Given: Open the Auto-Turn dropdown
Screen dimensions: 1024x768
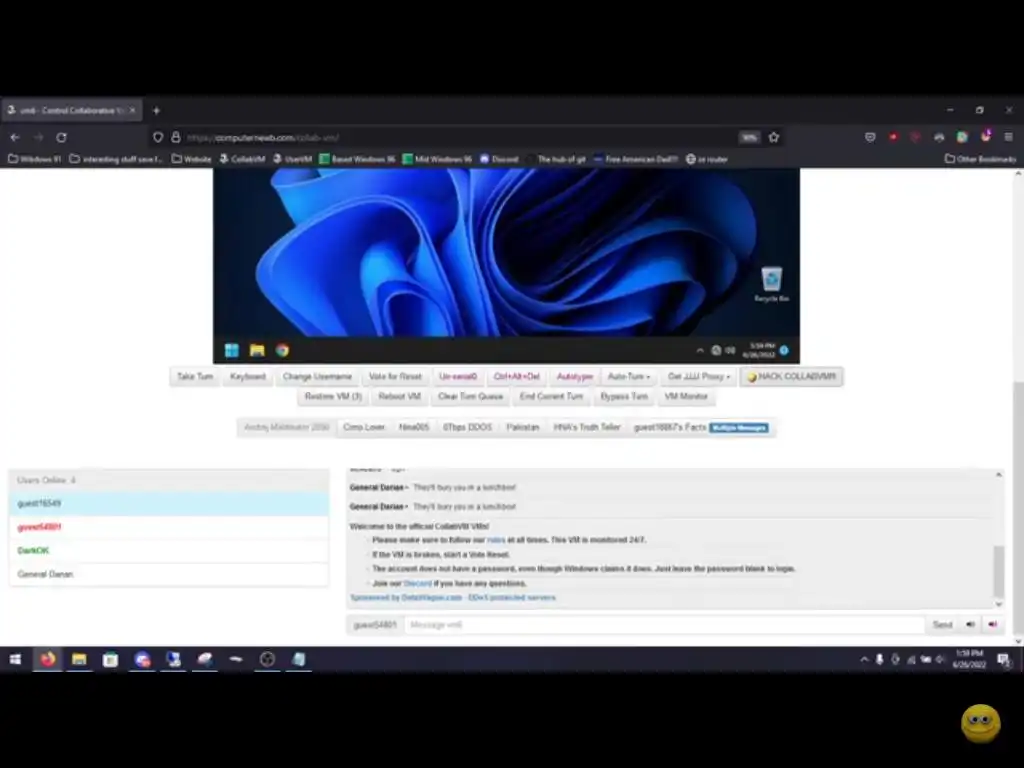Looking at the screenshot, I should (628, 377).
